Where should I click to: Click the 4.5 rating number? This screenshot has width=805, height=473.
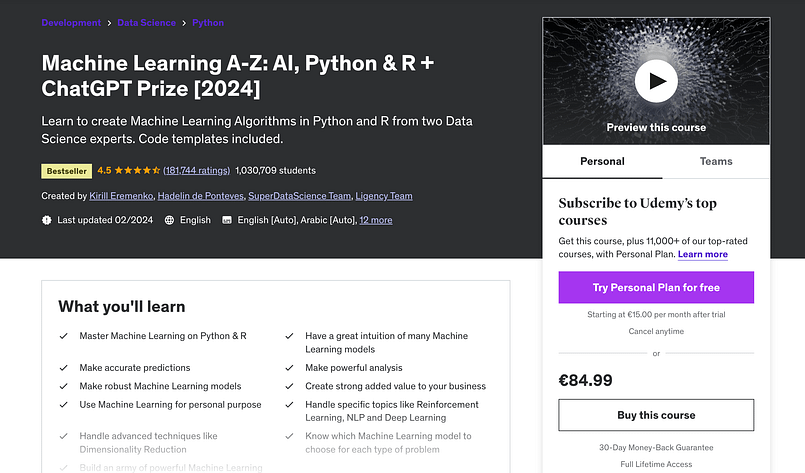pyautogui.click(x=104, y=171)
